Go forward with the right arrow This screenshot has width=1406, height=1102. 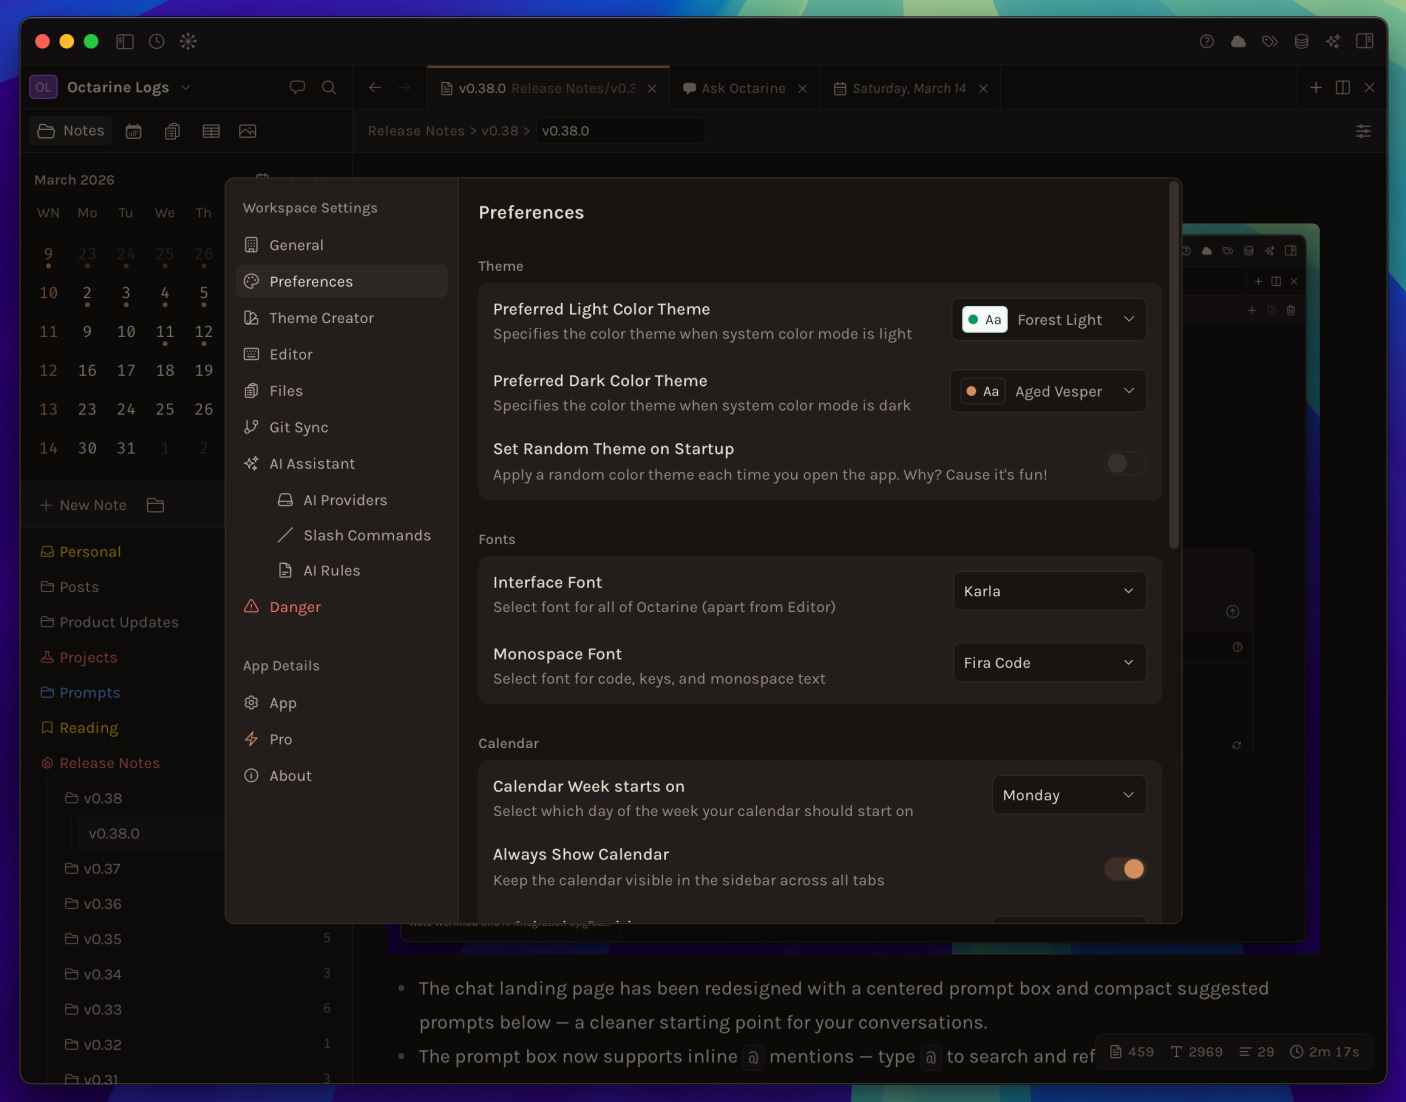coord(404,87)
